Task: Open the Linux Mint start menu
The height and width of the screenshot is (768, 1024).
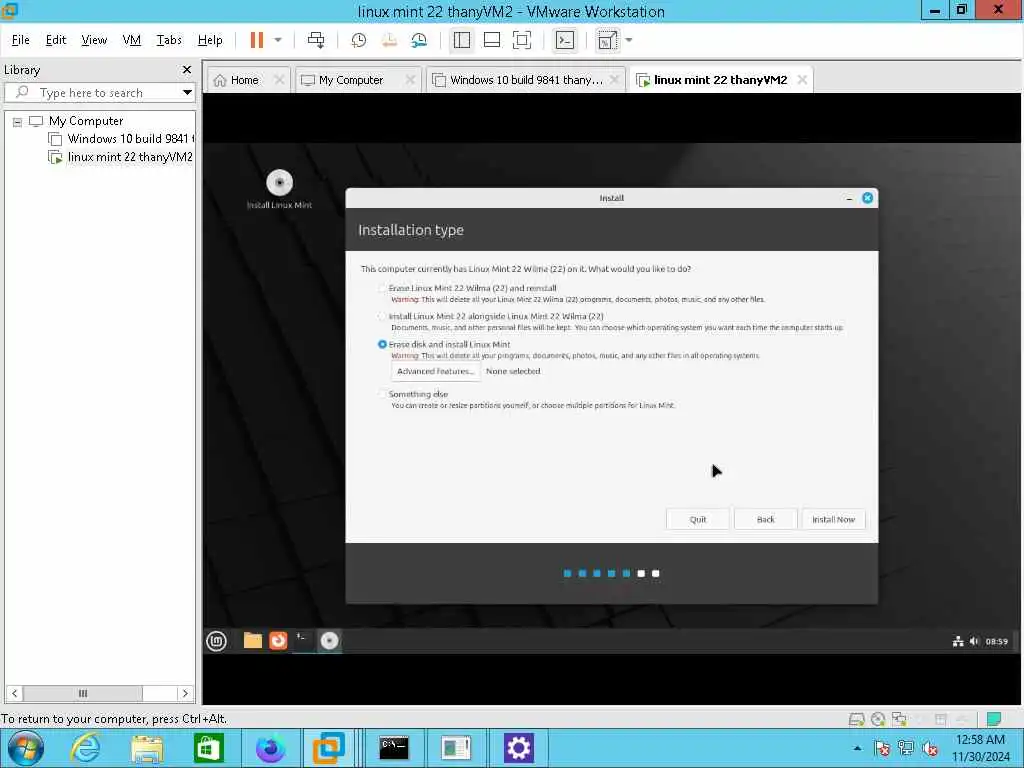Action: pyautogui.click(x=217, y=641)
